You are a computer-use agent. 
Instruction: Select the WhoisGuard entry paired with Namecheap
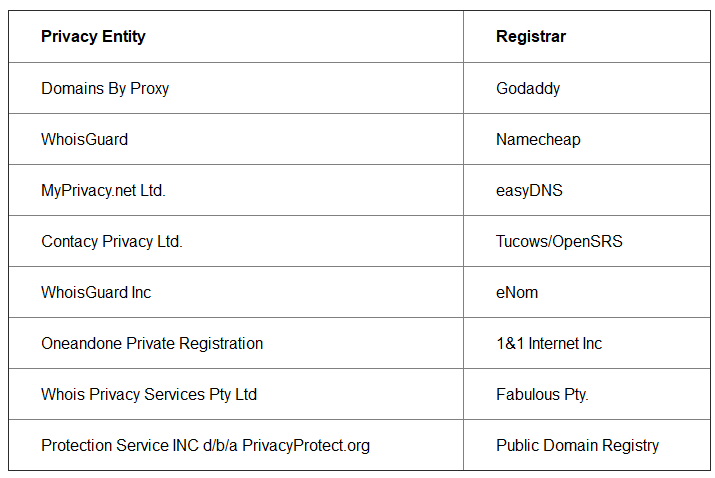[84, 140]
